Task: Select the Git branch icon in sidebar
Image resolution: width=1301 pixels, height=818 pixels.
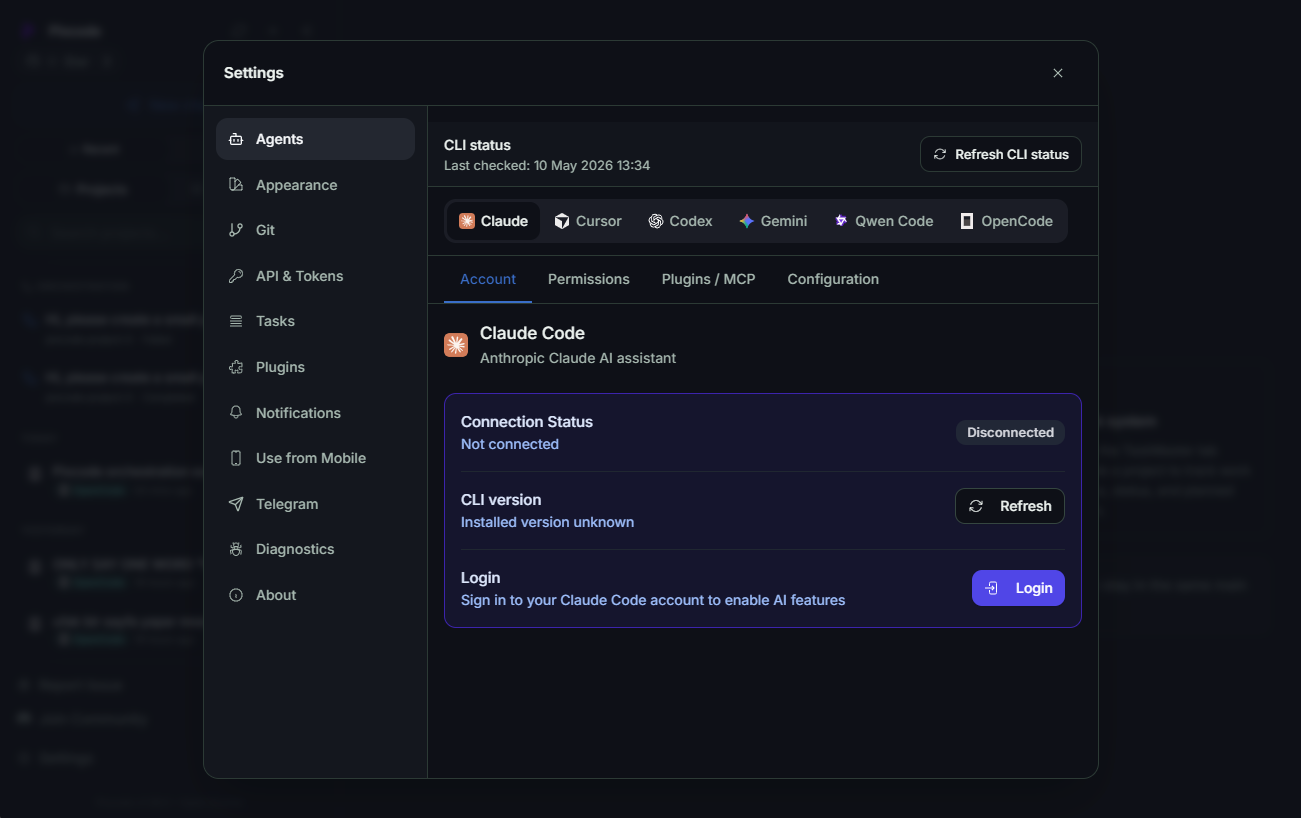Action: tap(236, 230)
